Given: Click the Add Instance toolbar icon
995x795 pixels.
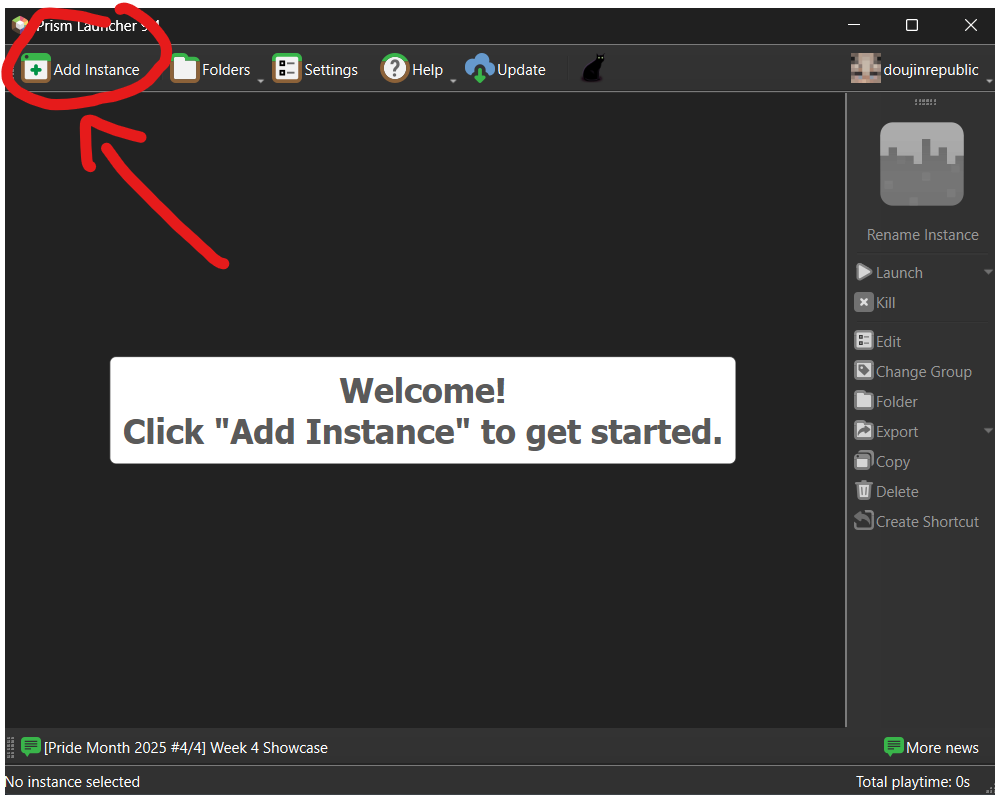Looking at the screenshot, I should (36, 69).
